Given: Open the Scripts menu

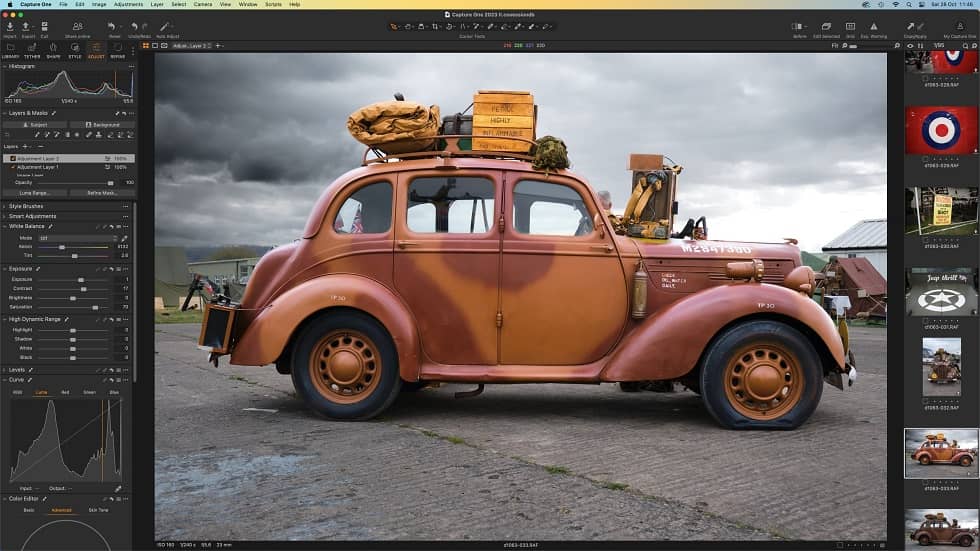Looking at the screenshot, I should (x=273, y=4).
